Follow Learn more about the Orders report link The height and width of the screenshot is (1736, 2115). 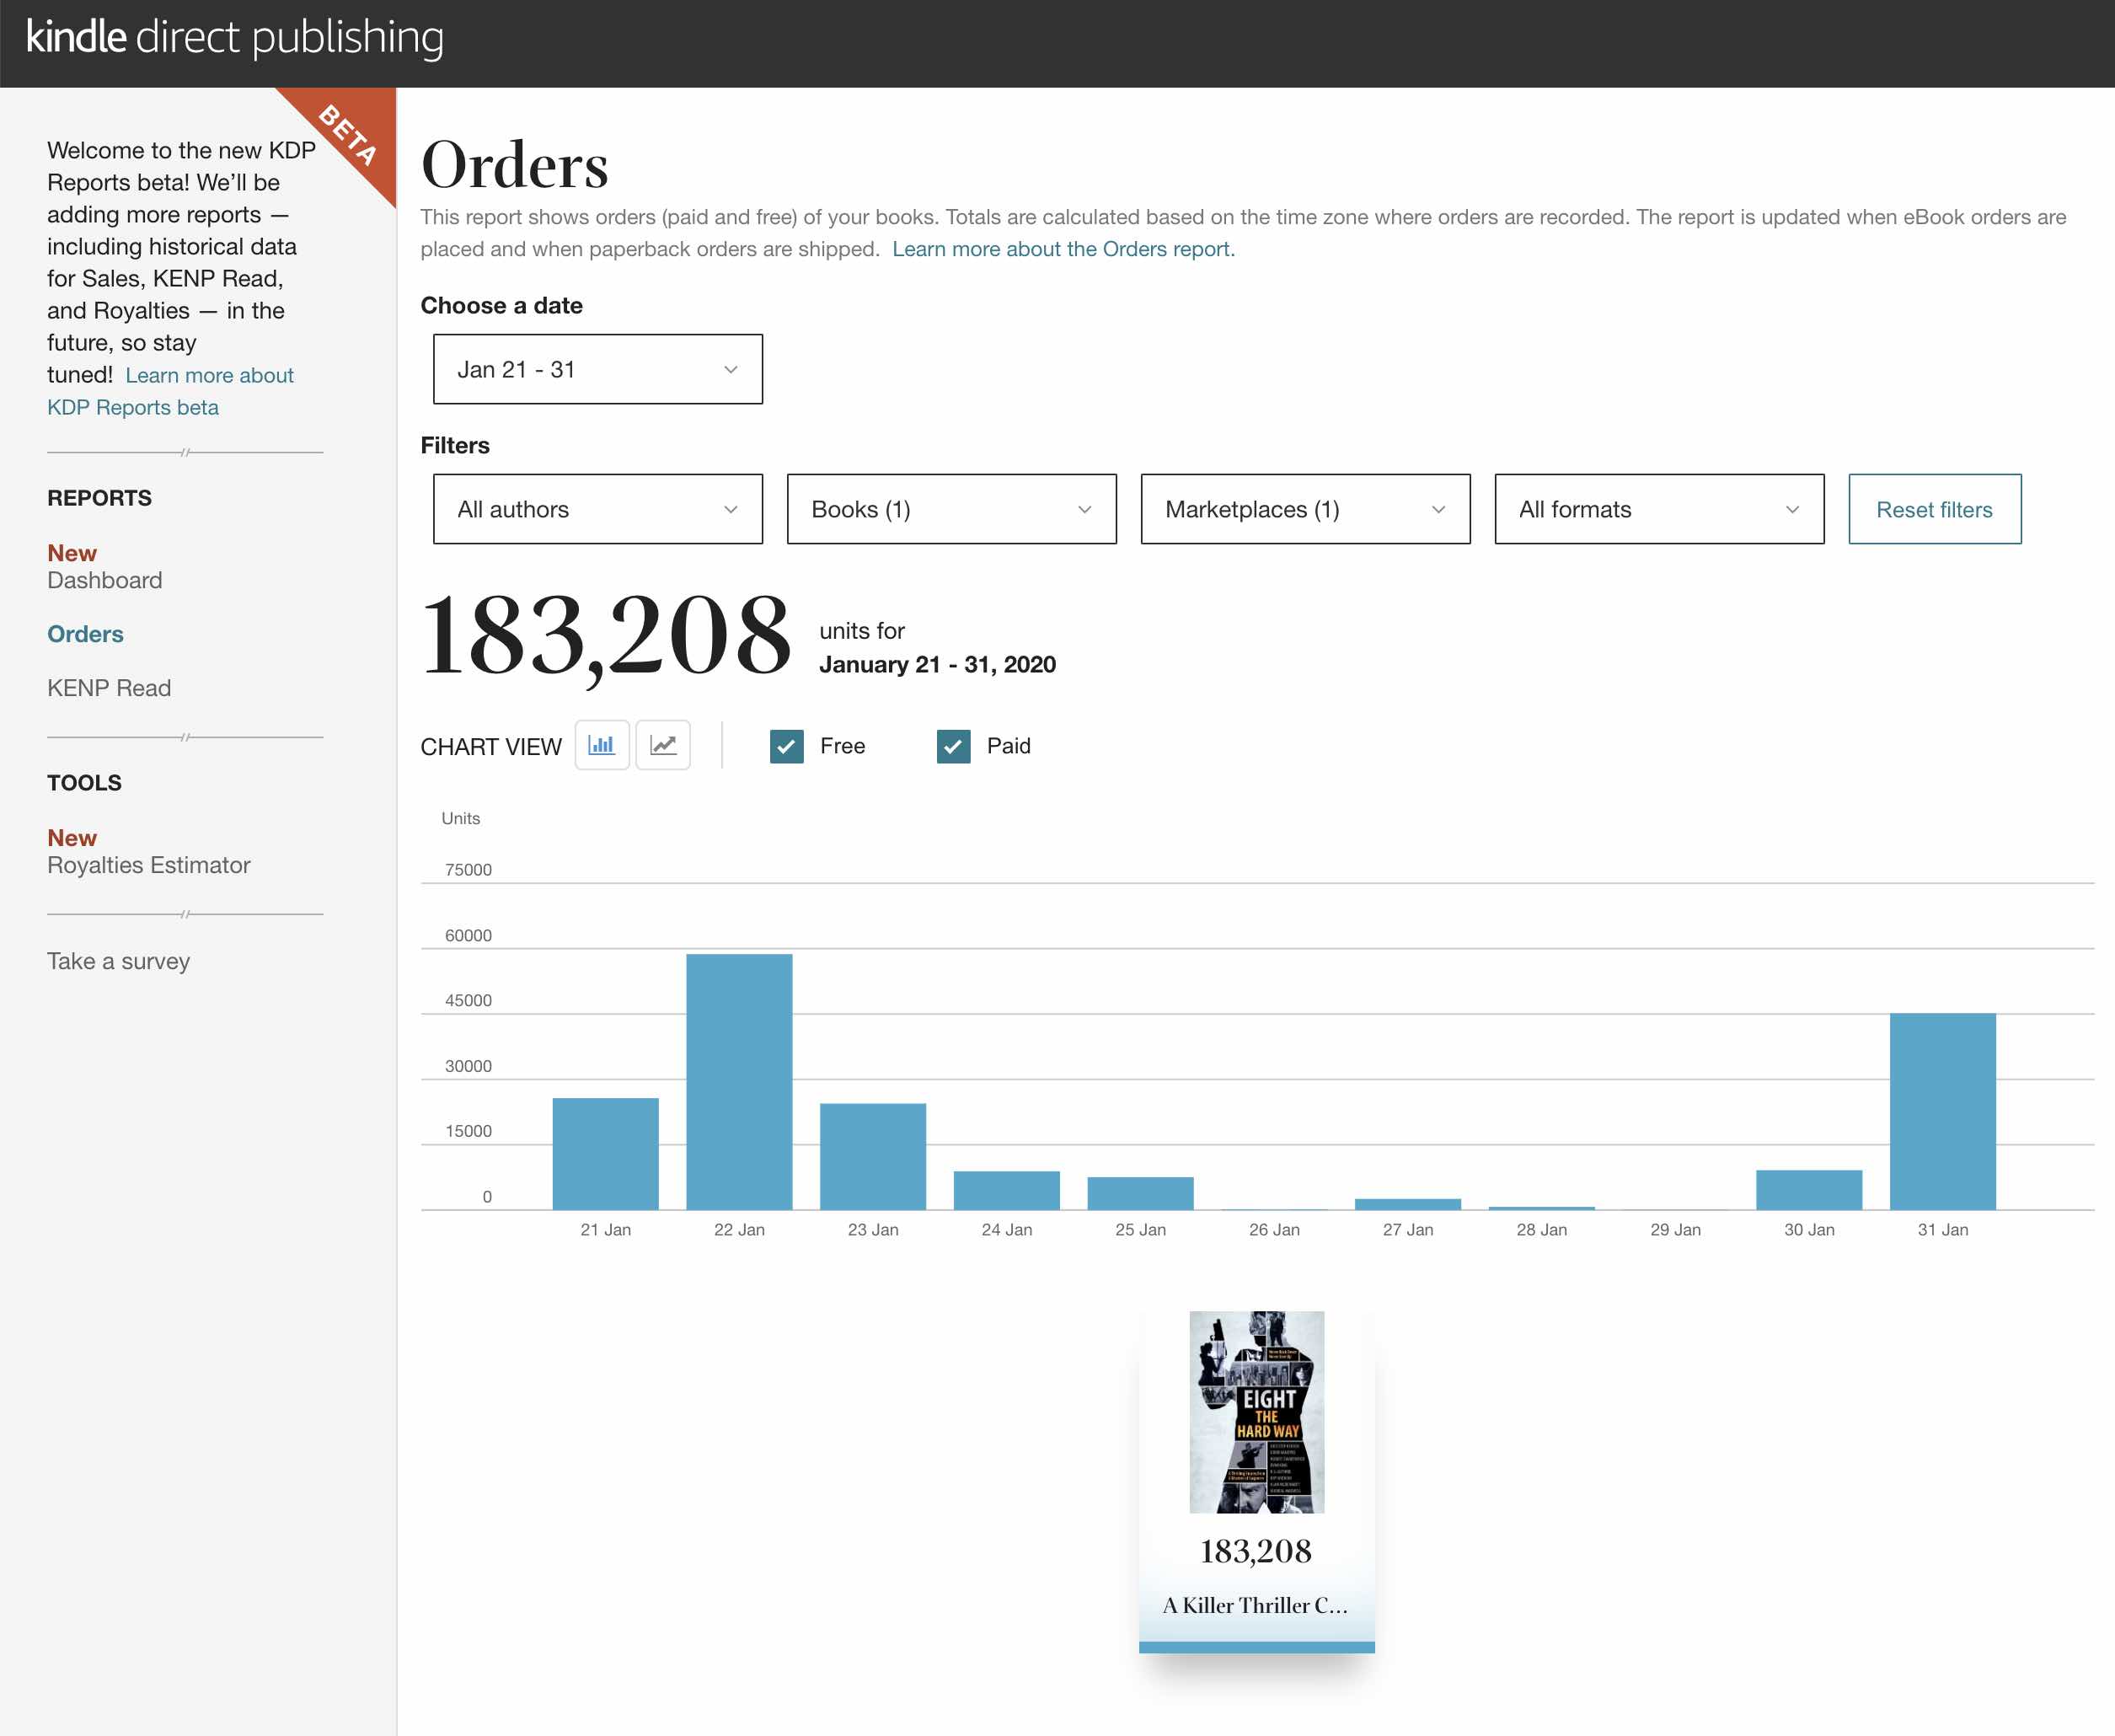point(1063,249)
